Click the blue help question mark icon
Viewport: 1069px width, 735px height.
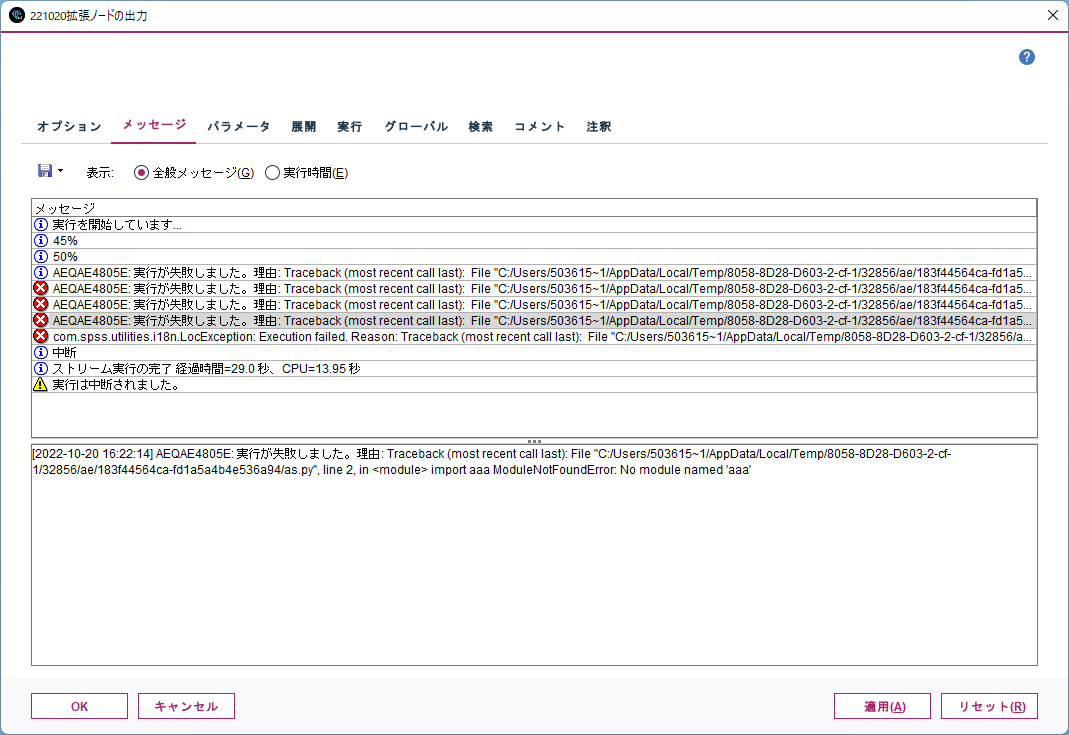coord(1027,57)
